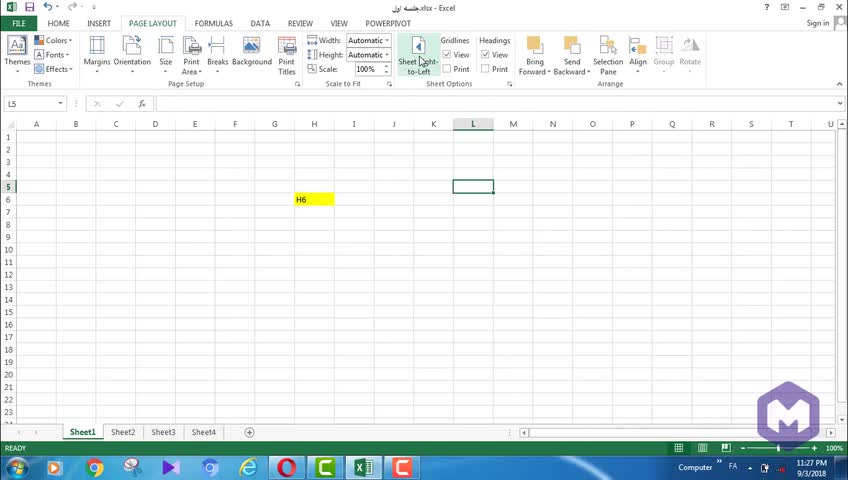Toggle Gridlines View checkbox
Viewport: 848px width, 480px height.
pos(447,55)
